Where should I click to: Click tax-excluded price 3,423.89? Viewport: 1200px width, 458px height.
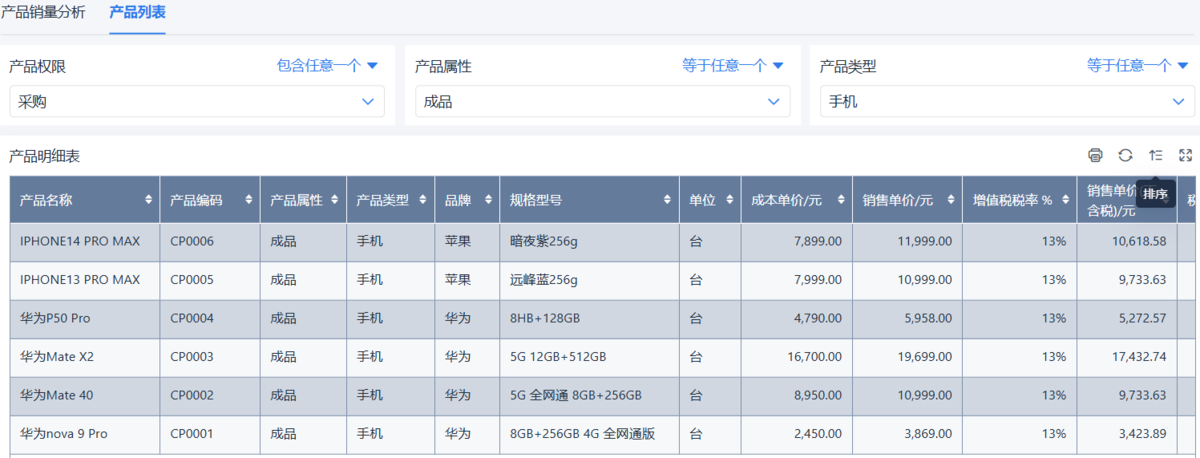click(x=1142, y=434)
